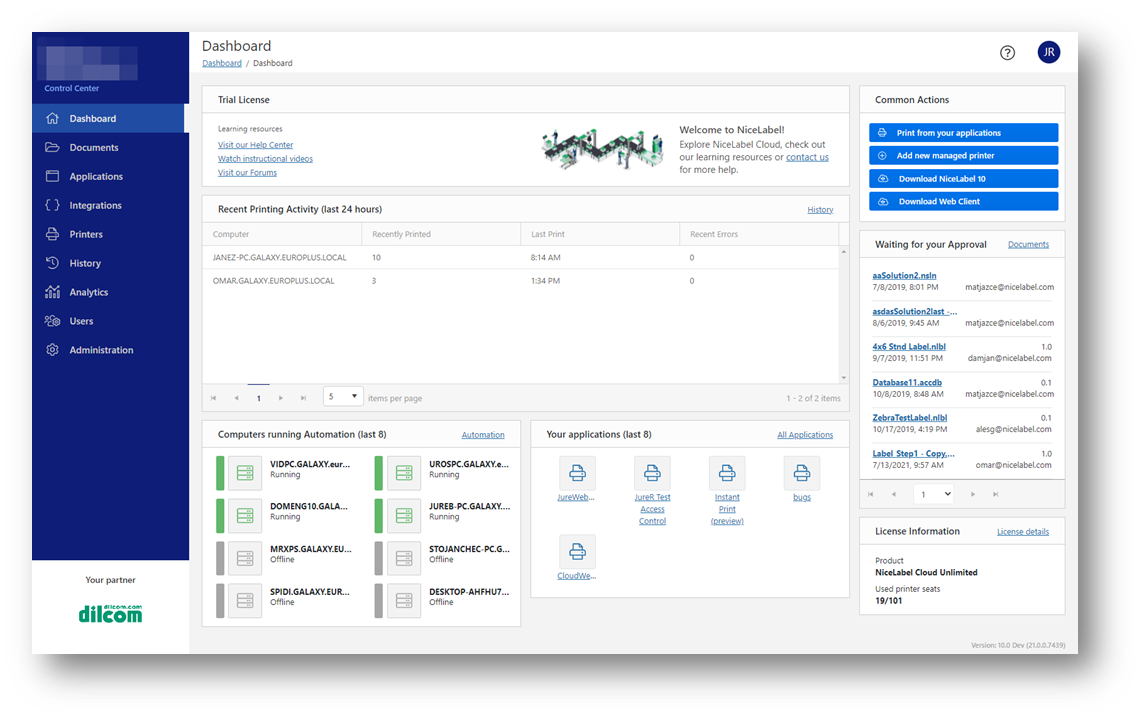
Task: Open the approval list page number dropdown
Action: [934, 494]
